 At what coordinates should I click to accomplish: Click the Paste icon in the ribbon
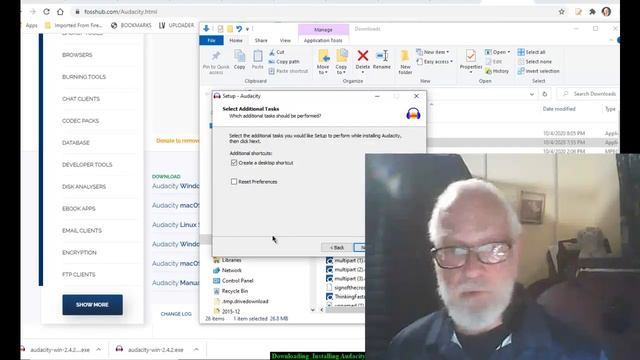coord(258,56)
